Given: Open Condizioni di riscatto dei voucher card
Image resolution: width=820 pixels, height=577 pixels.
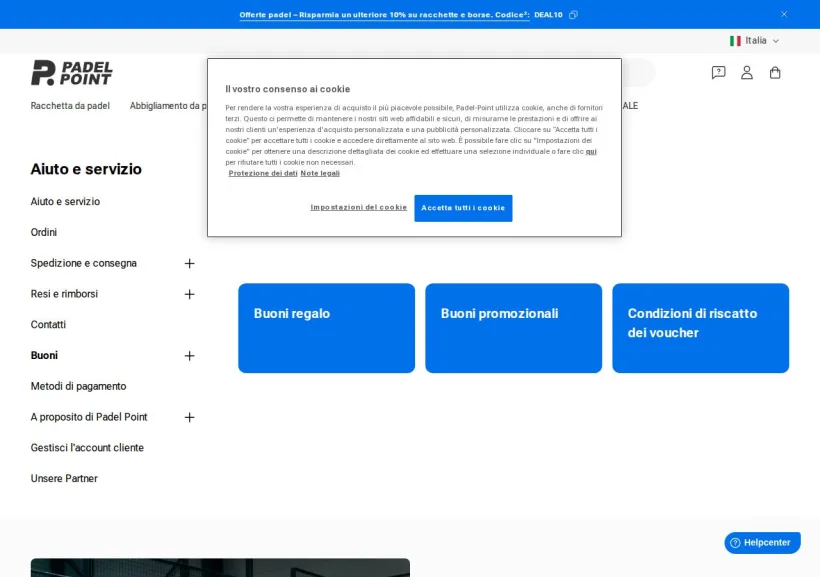Looking at the screenshot, I should click(700, 328).
